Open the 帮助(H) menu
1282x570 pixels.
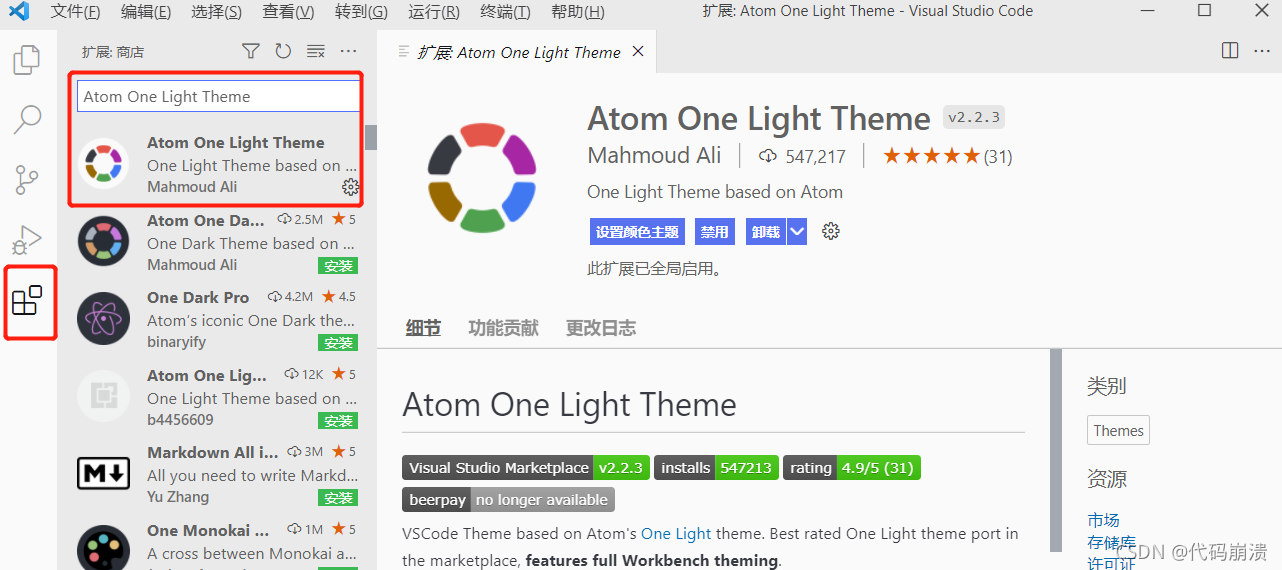pos(577,12)
